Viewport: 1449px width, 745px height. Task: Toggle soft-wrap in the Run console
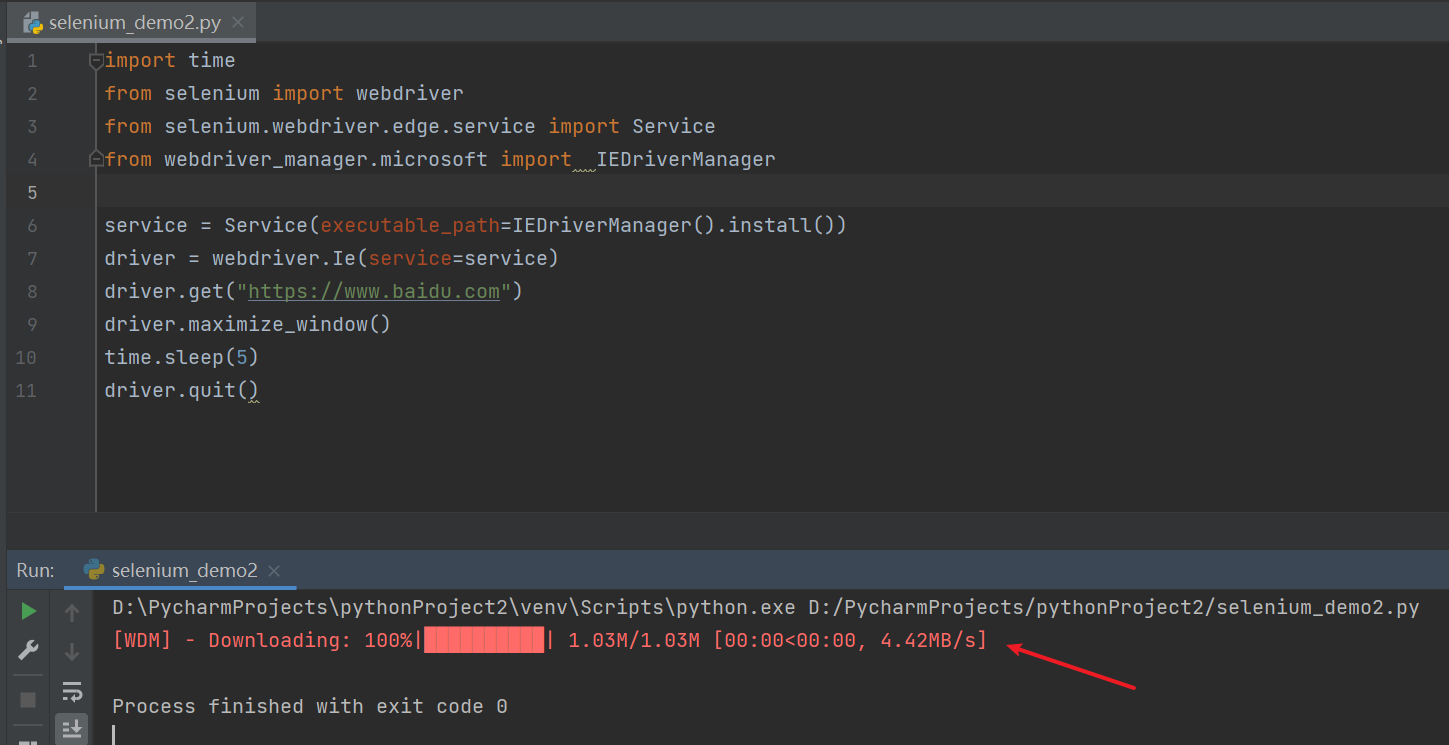[72, 691]
